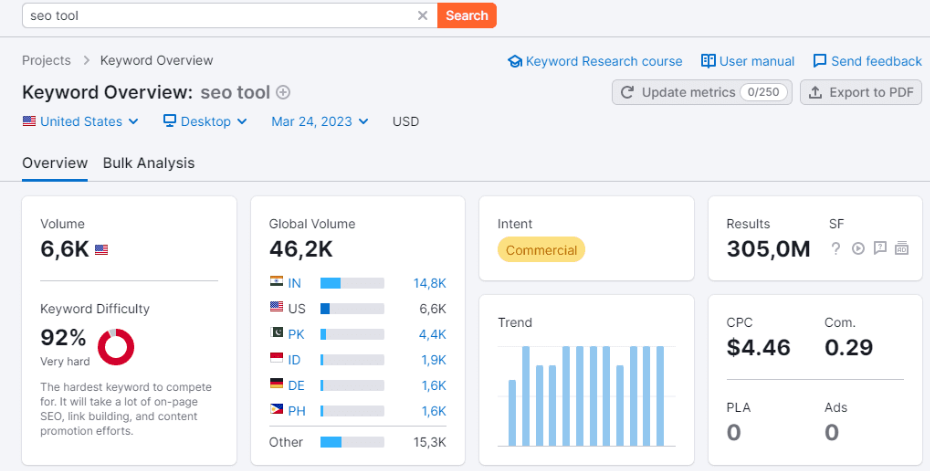The width and height of the screenshot is (930, 471).
Task: Click the SF question mark icon
Action: [836, 249]
